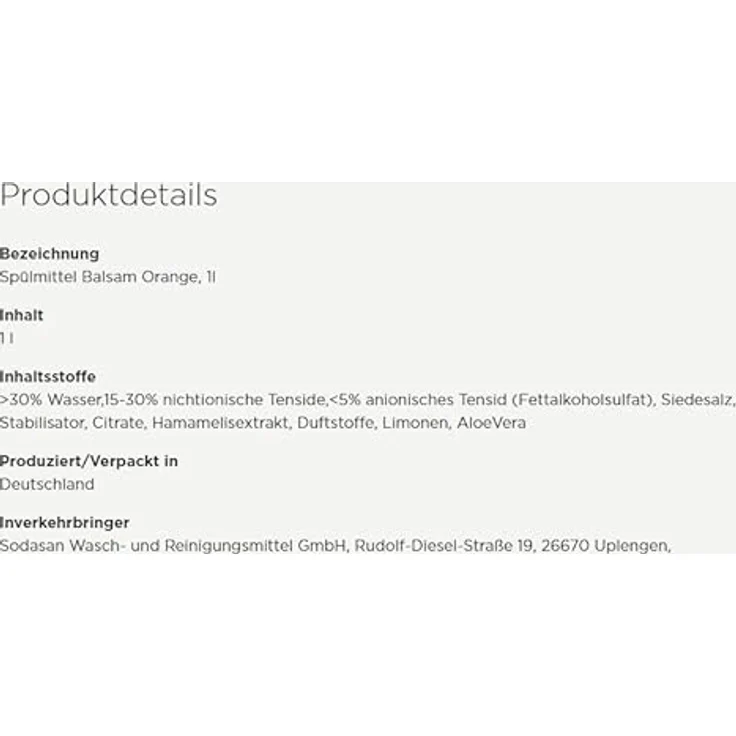Click the Rudolf-Diesel-Straße 19 address
Image resolution: width=736 pixels, height=736 pixels.
click(443, 546)
